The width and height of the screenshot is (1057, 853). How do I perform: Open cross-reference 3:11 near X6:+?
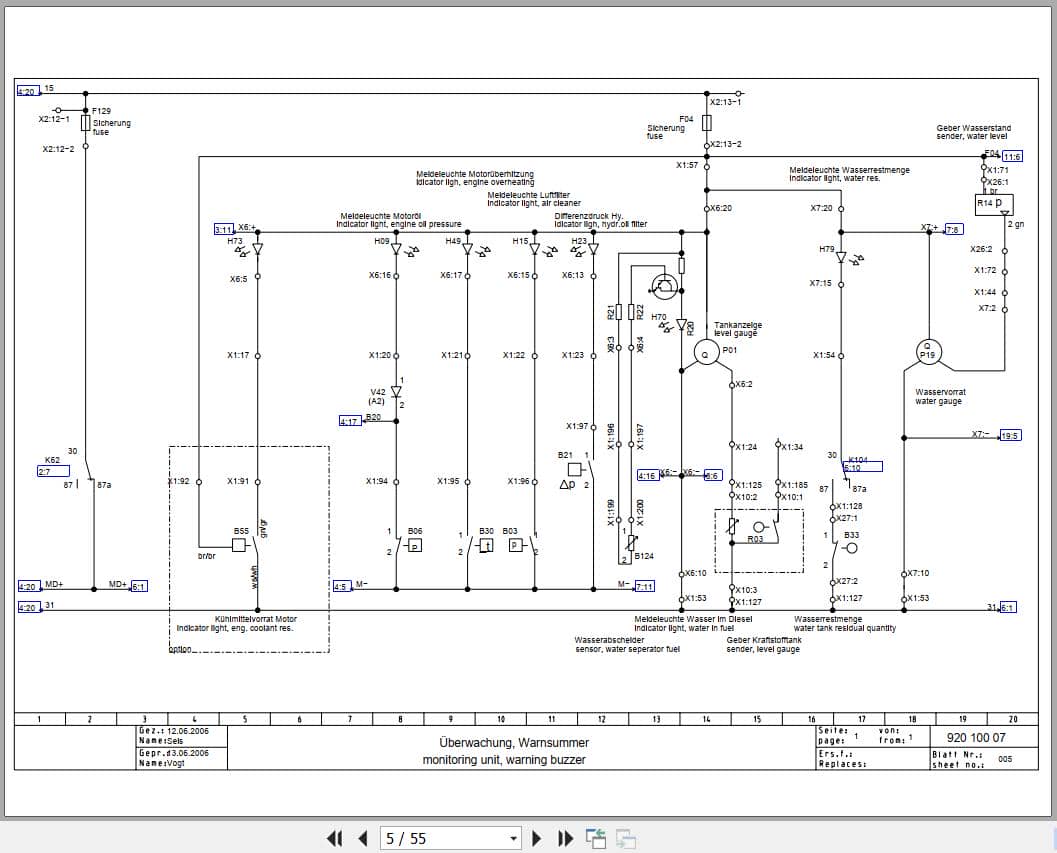click(x=224, y=229)
